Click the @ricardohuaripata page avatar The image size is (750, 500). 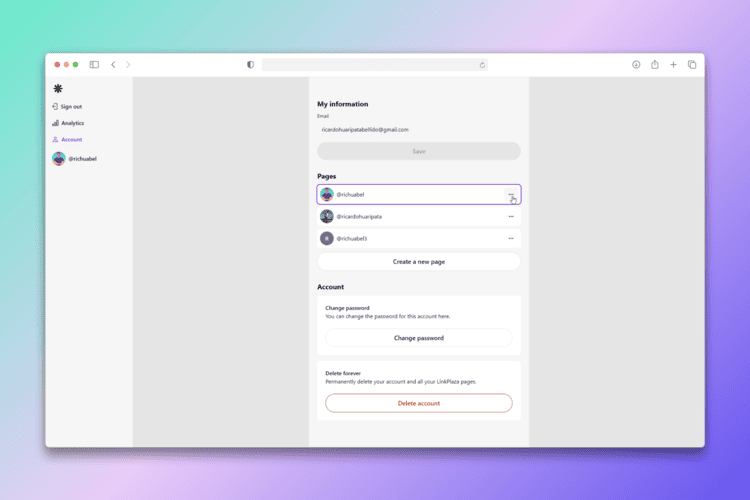tap(327, 216)
